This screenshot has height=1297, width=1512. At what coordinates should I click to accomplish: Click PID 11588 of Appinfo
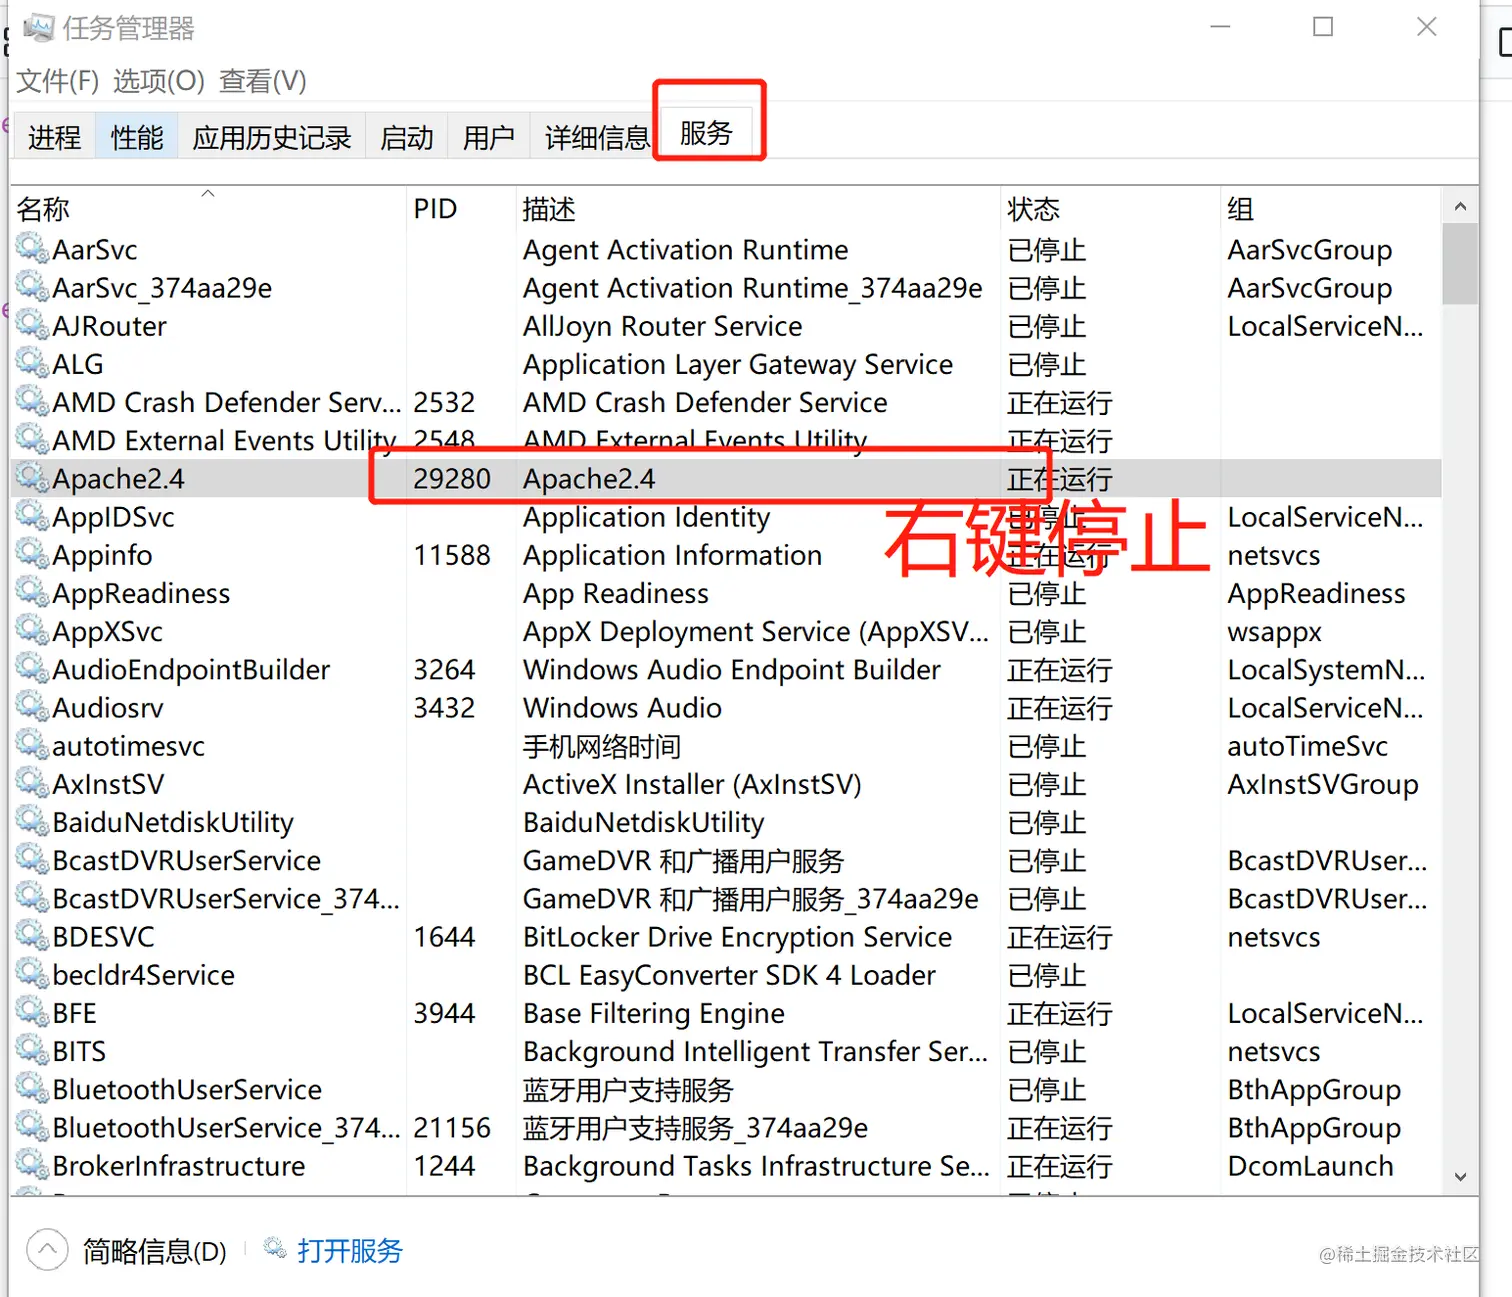click(x=452, y=555)
